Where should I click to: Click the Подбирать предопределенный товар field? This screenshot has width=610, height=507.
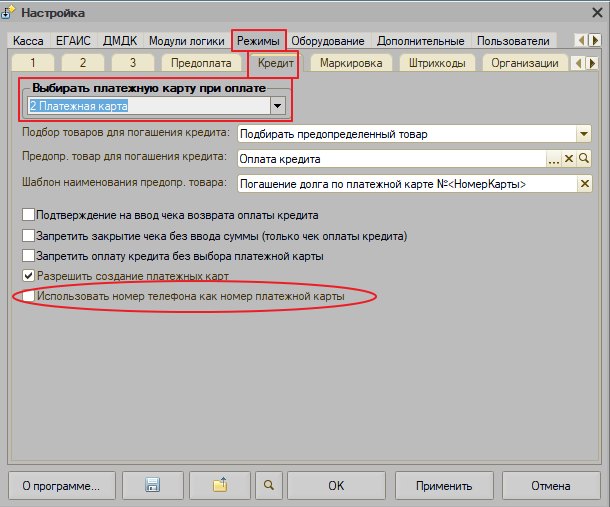[407, 134]
